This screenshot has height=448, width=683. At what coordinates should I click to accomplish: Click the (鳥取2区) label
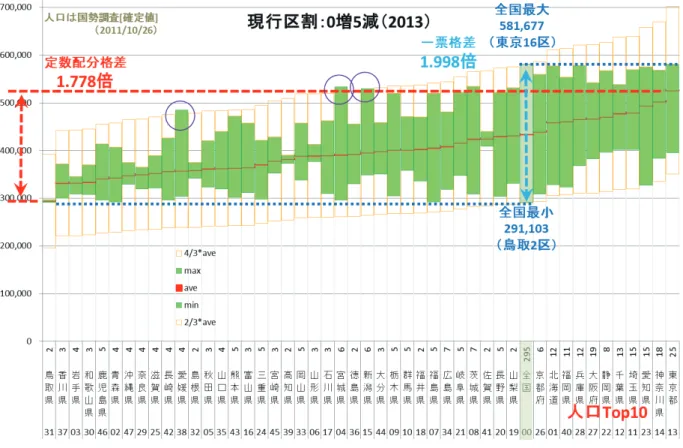[526, 245]
